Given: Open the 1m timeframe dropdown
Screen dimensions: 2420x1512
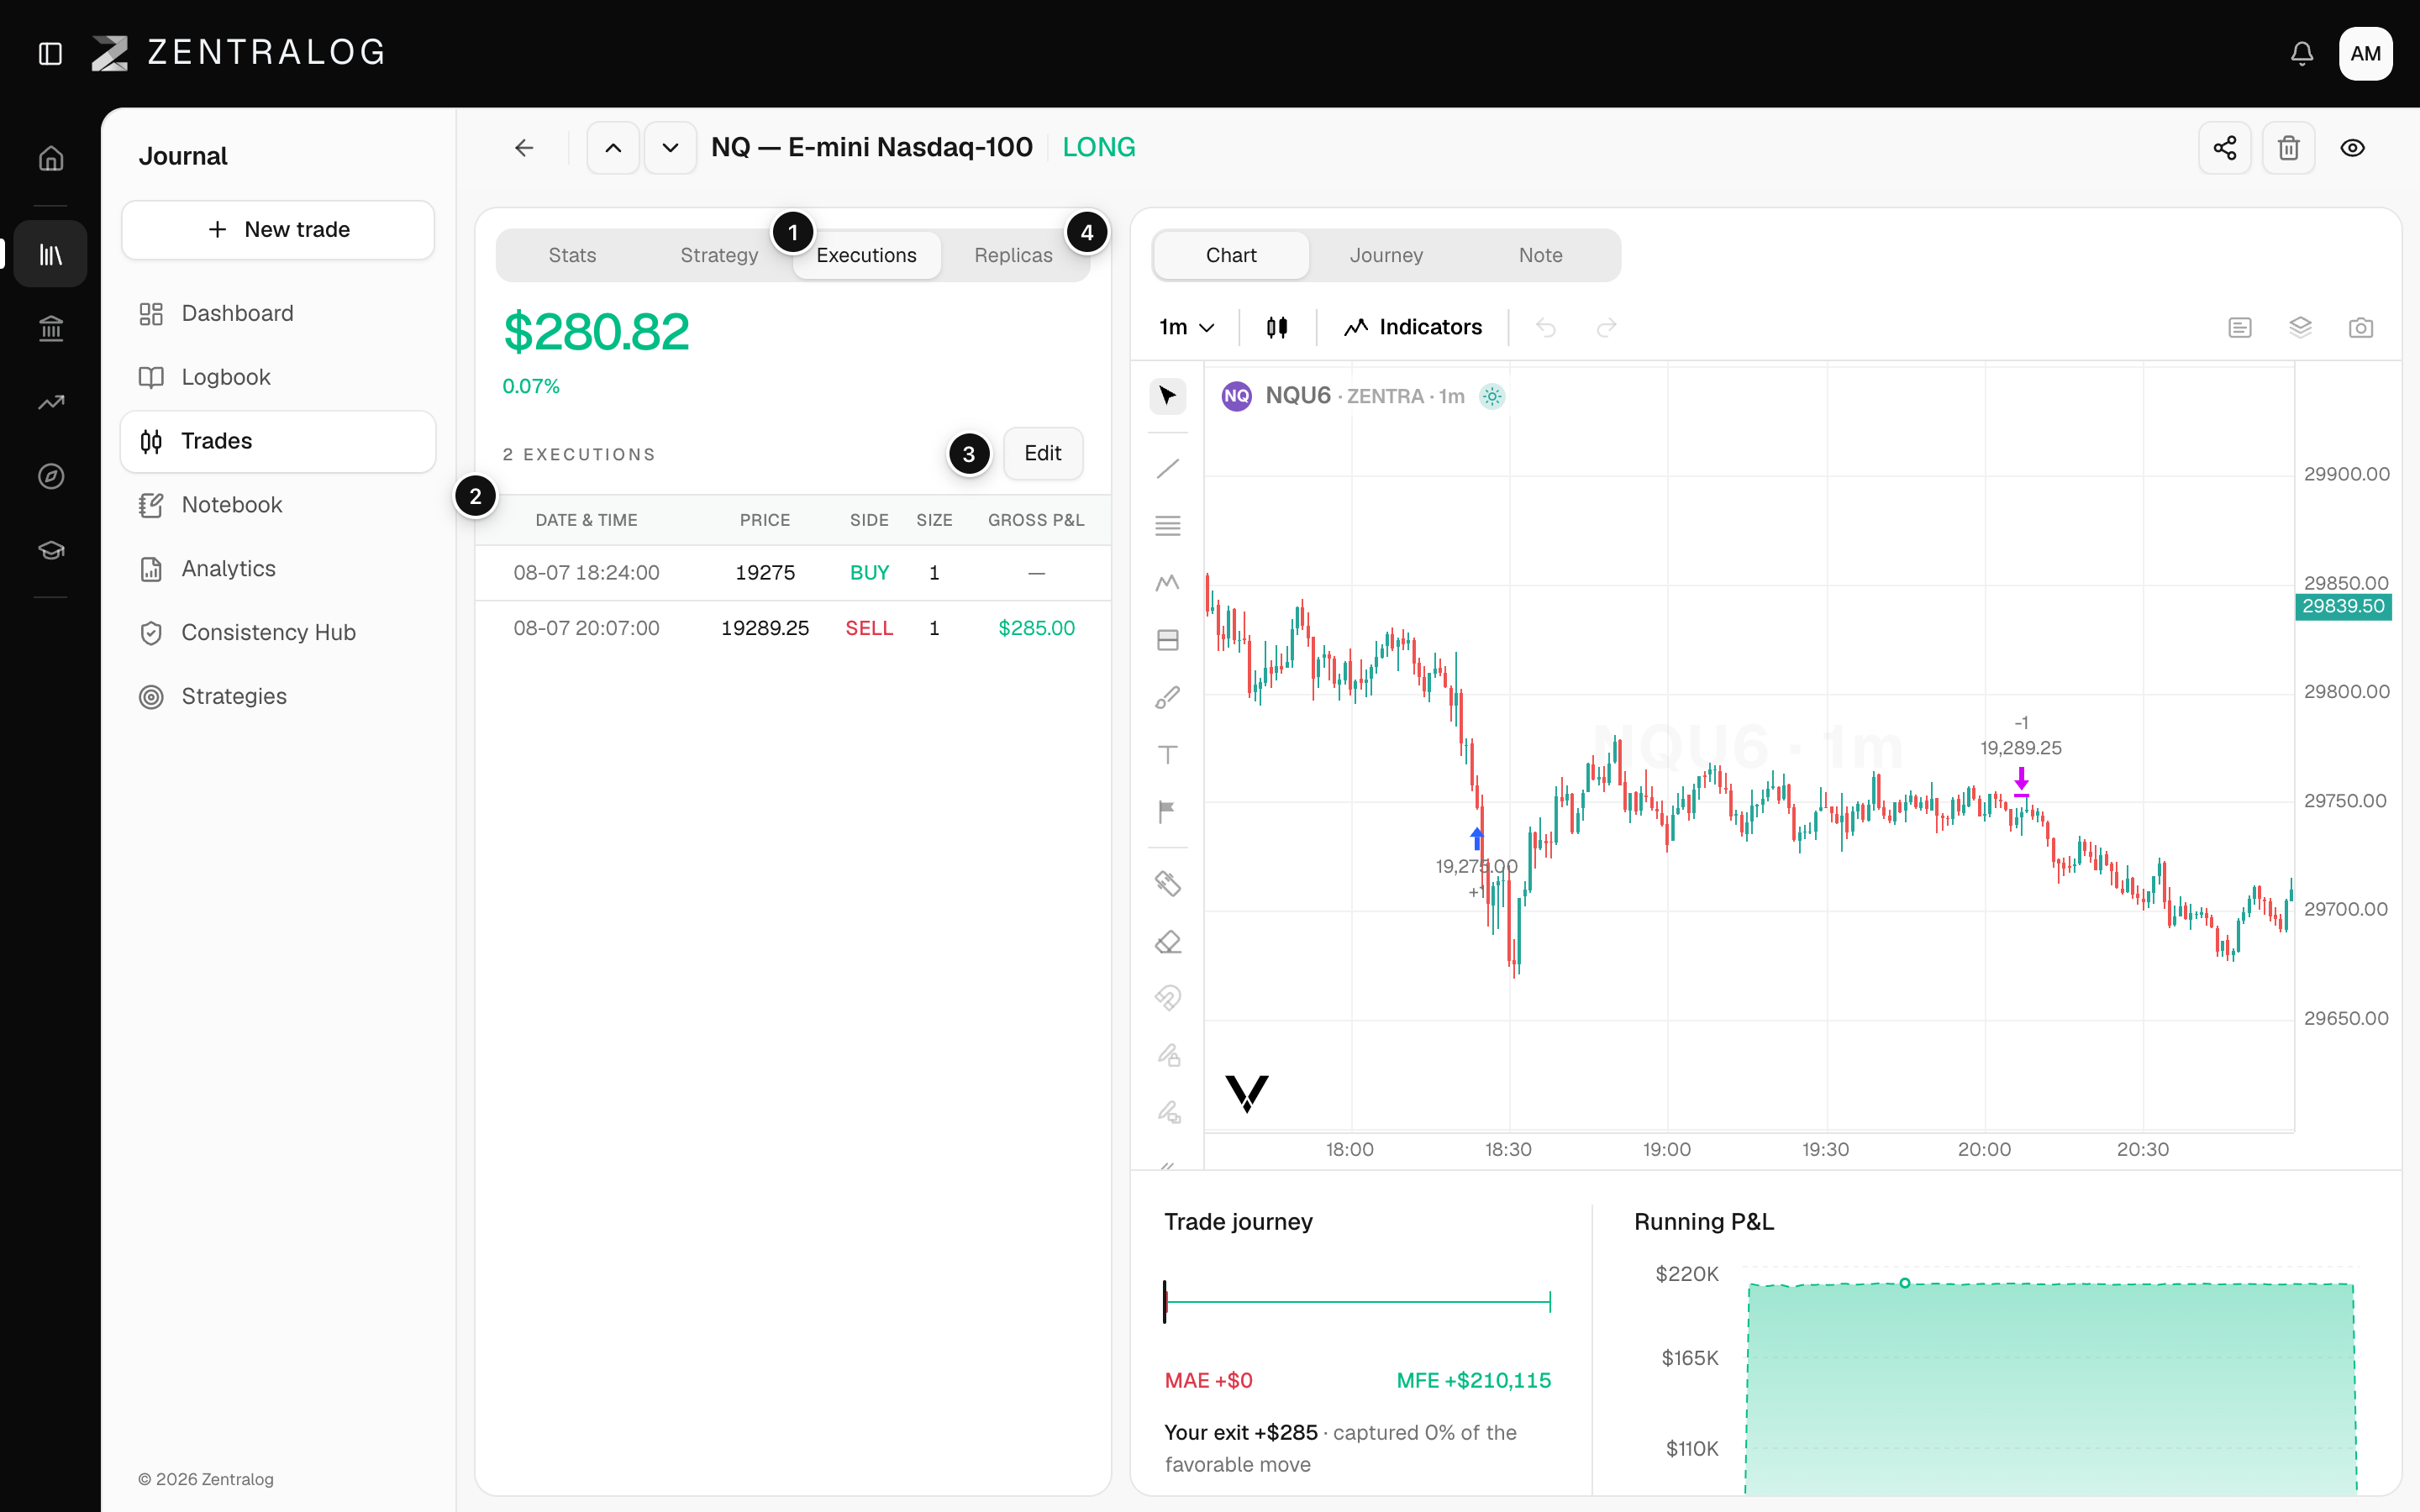Looking at the screenshot, I should coord(1186,327).
